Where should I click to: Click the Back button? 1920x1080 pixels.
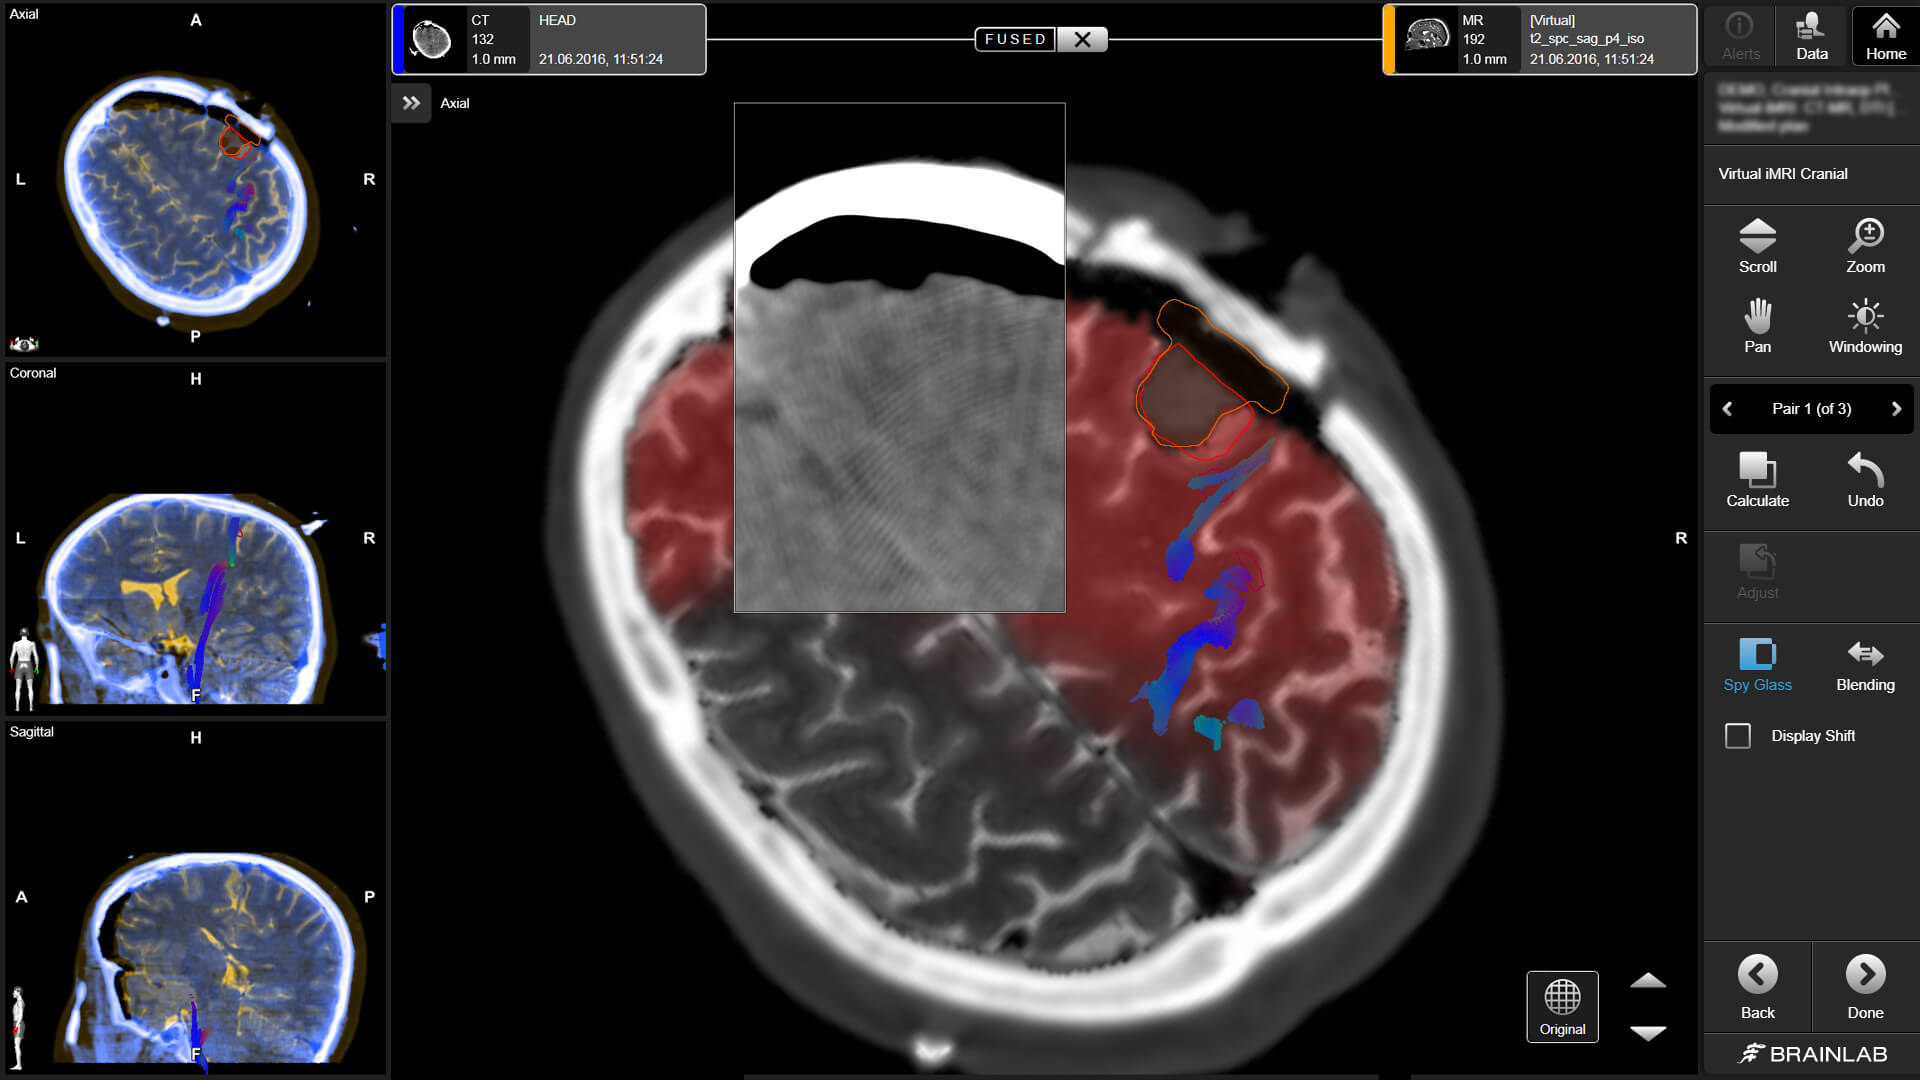coord(1757,986)
